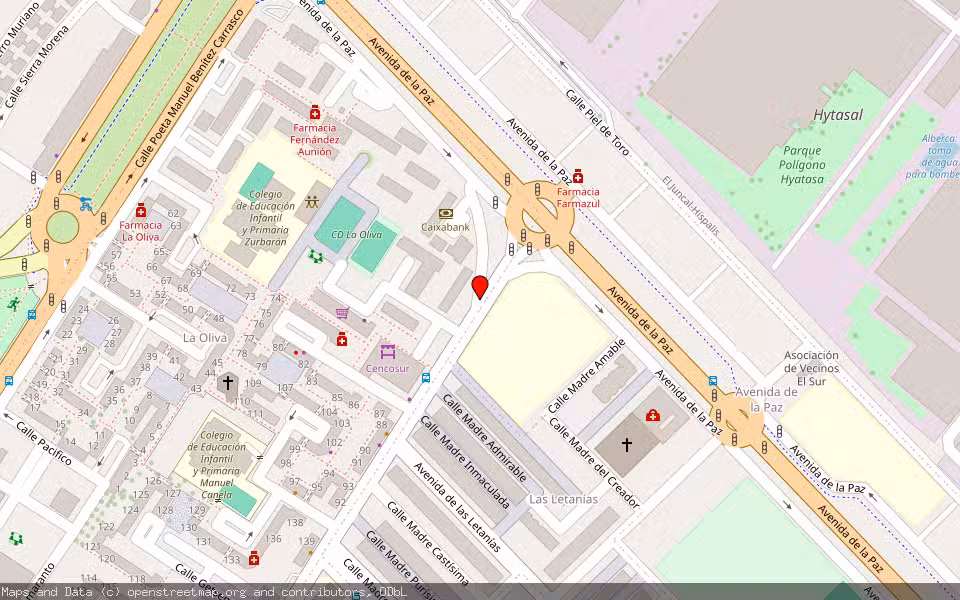Image resolution: width=960 pixels, height=600 pixels.
Task: Click the Calle Madre Admirable street label
Action: coord(484,437)
